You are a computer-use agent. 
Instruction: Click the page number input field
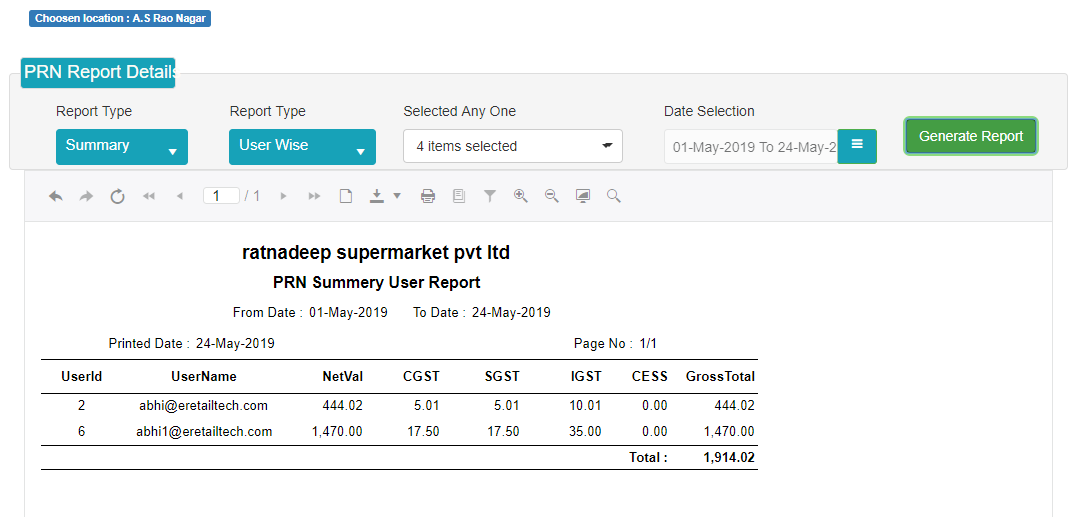pos(221,196)
